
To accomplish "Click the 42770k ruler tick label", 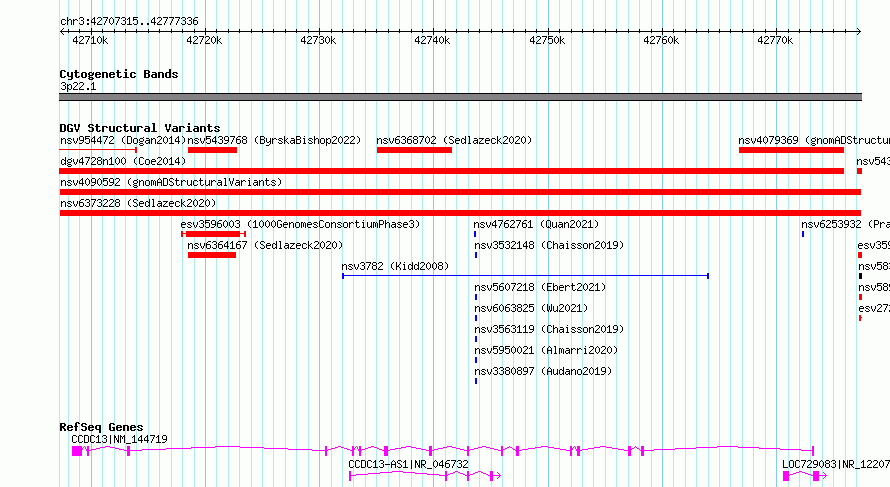I will click(775, 40).
